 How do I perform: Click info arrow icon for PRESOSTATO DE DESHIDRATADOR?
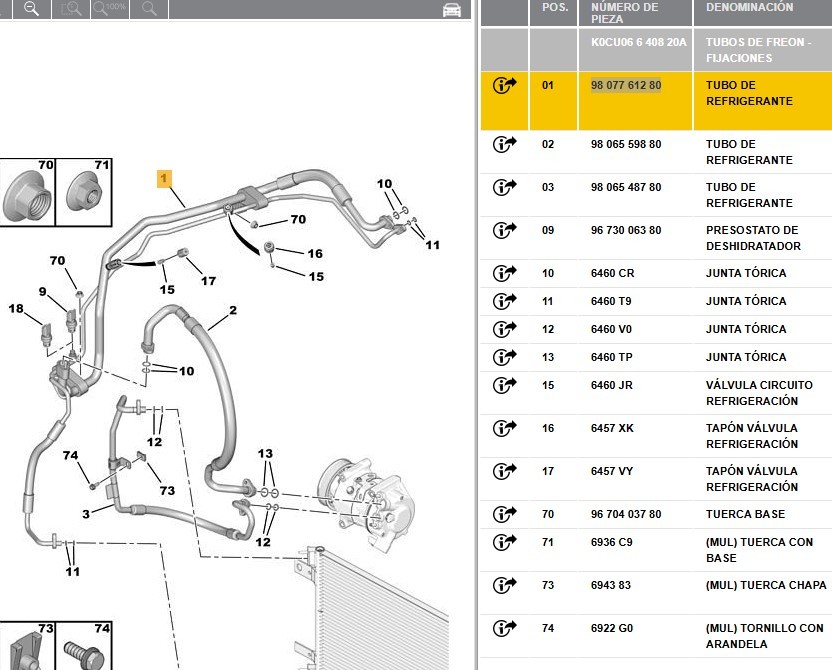pos(505,230)
